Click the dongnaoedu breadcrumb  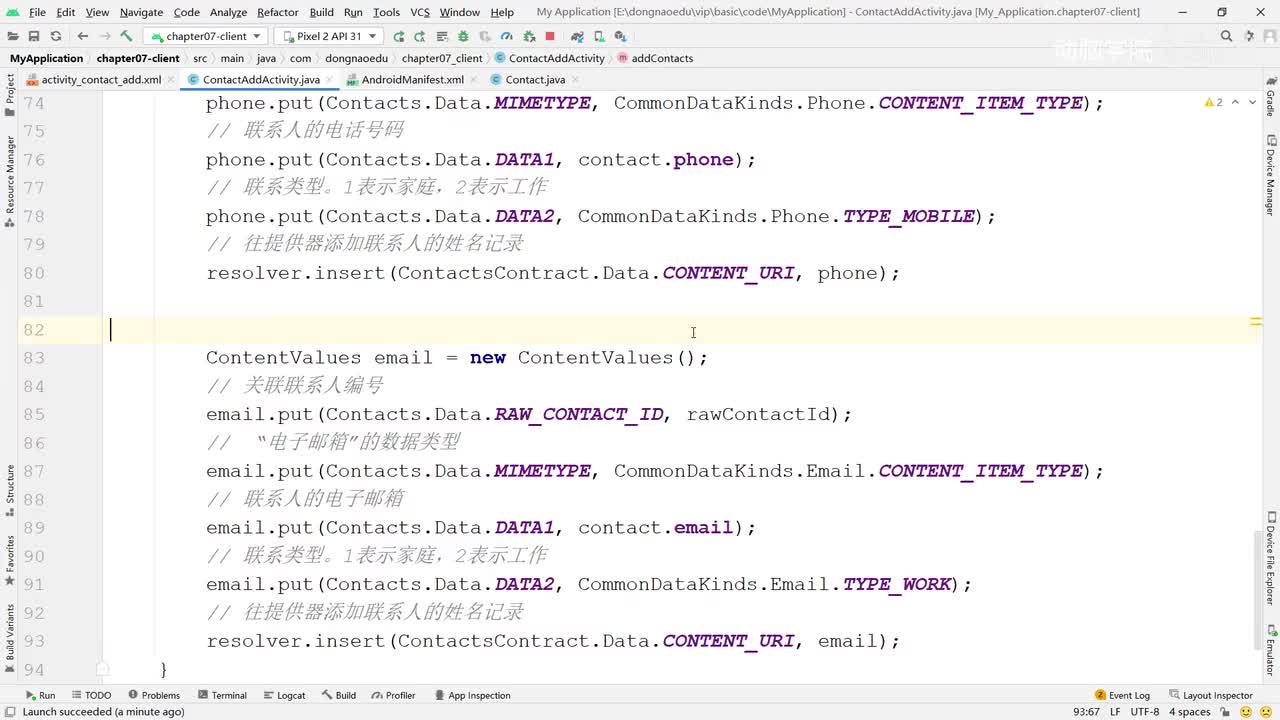[356, 58]
